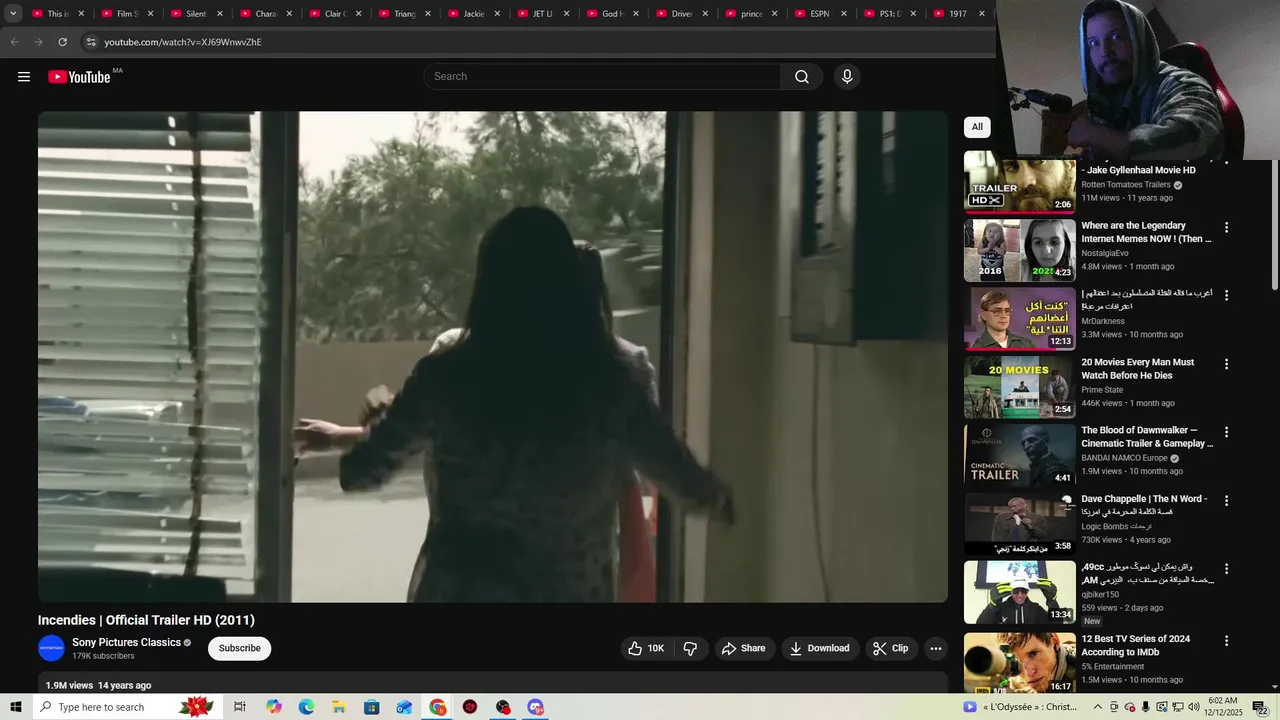This screenshot has width=1280, height=720.
Task: Click the Clip button
Action: click(x=890, y=648)
